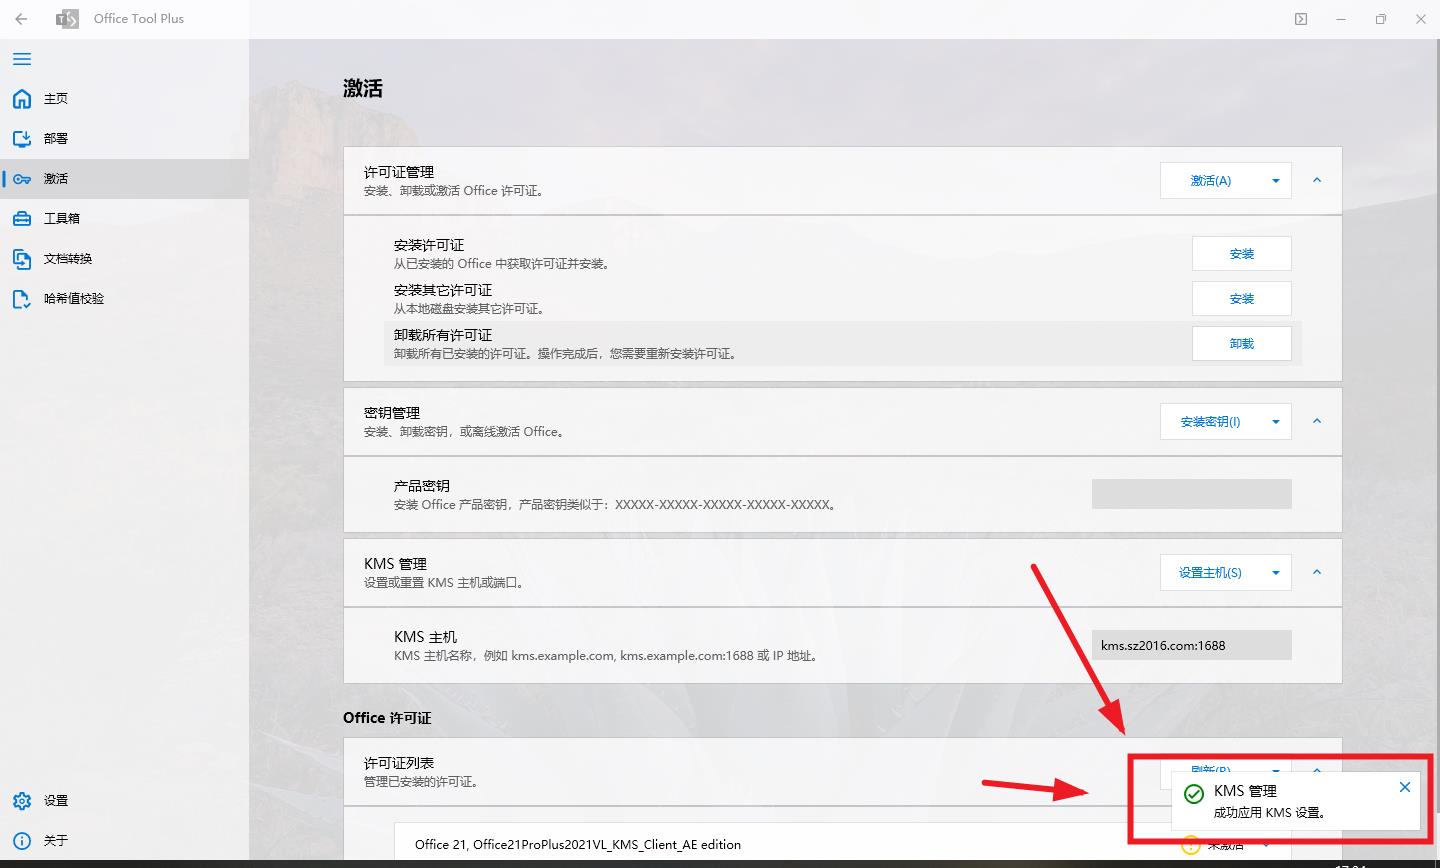Select the Office21ProPlus2021VL license entry
Viewport: 1440px width, 868px height.
point(578,844)
